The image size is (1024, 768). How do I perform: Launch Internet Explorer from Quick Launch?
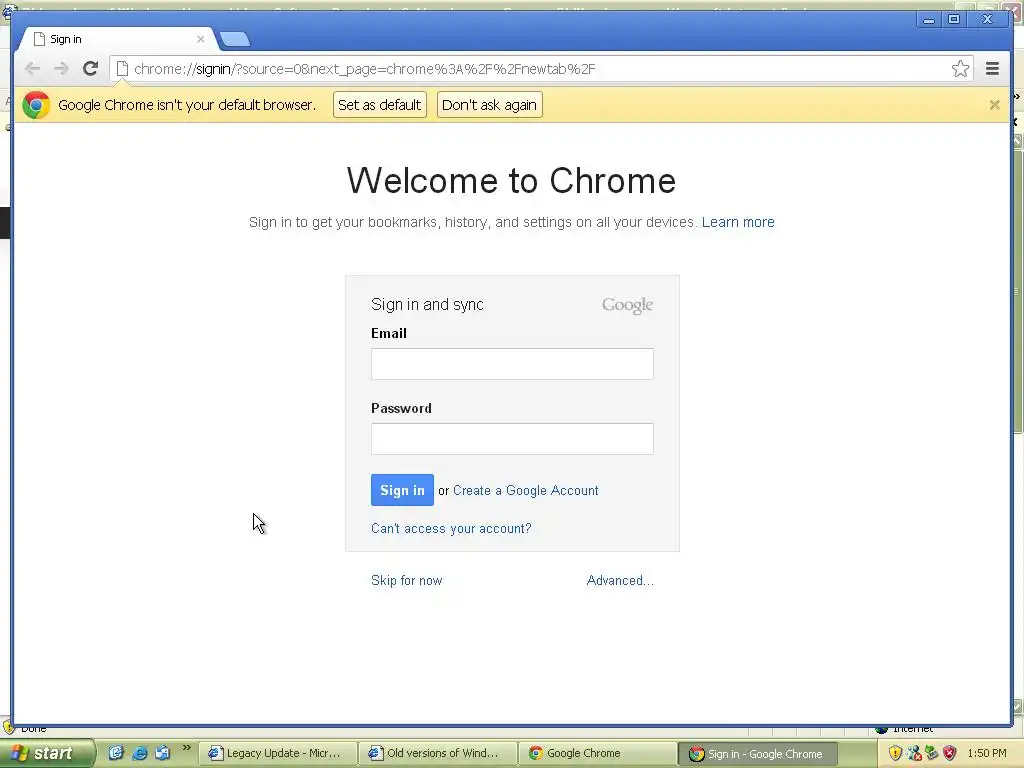coord(139,753)
